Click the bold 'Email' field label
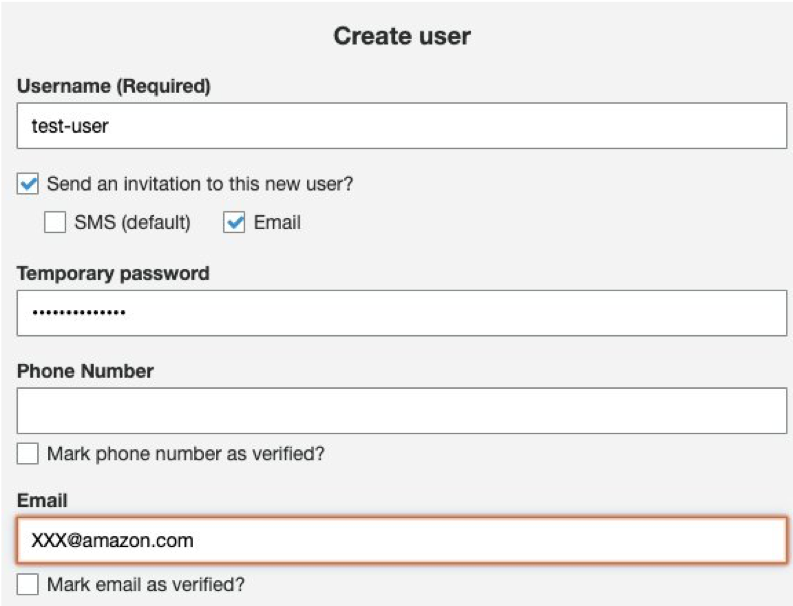 pos(42,499)
